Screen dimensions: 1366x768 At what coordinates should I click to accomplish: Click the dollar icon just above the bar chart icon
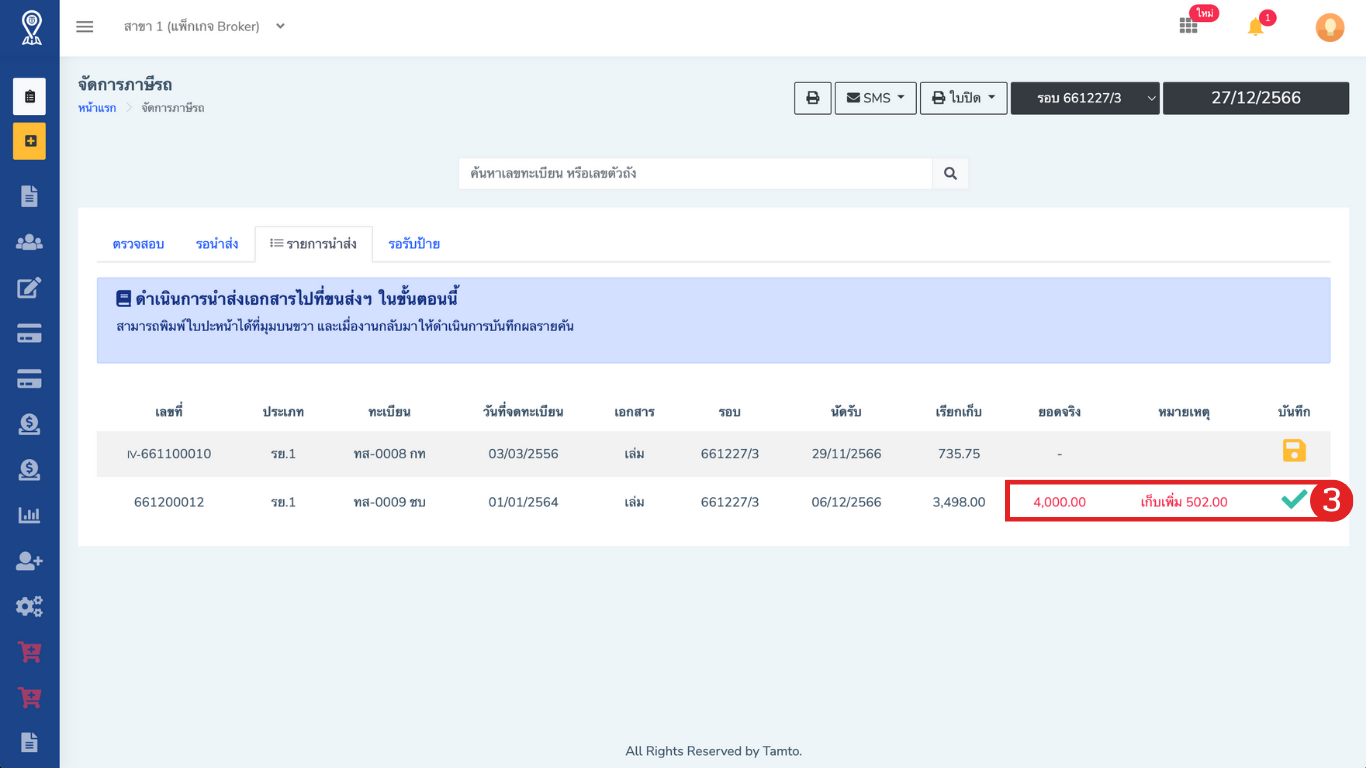point(30,469)
